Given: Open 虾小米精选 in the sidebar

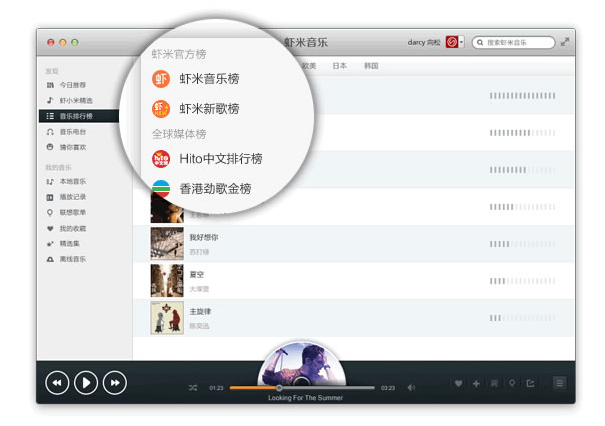Looking at the screenshot, I should pos(76,101).
